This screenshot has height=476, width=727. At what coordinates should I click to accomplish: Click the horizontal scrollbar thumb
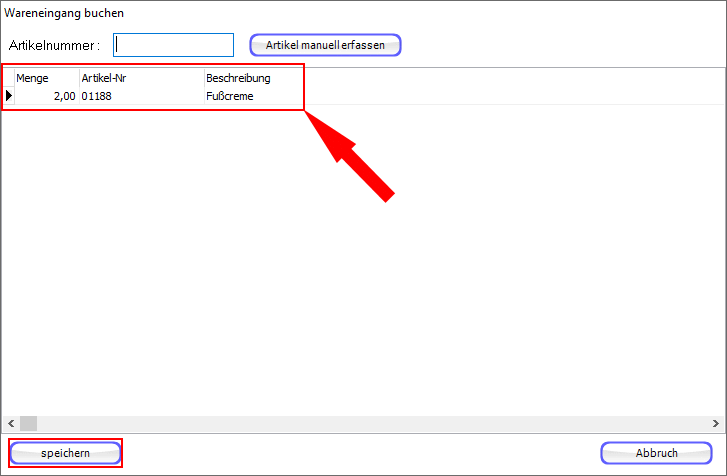(28, 423)
